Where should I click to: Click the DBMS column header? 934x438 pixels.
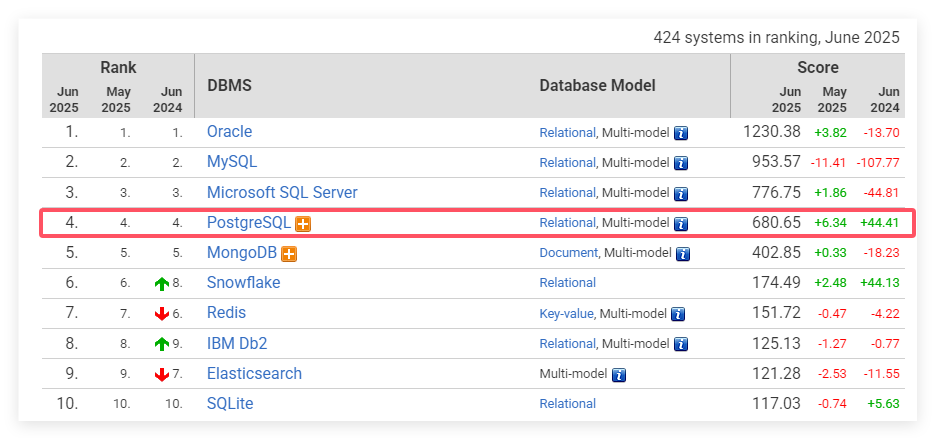pyautogui.click(x=229, y=85)
